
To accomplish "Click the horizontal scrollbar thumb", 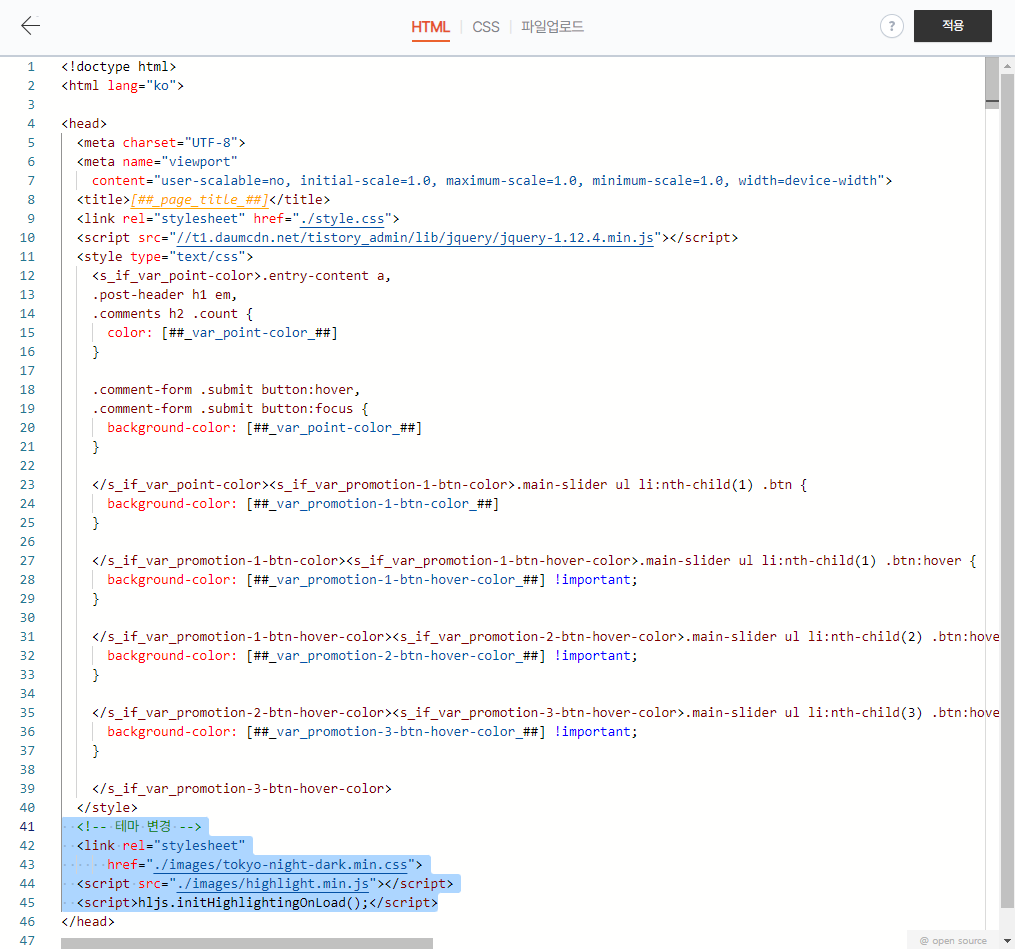I will click(247, 943).
